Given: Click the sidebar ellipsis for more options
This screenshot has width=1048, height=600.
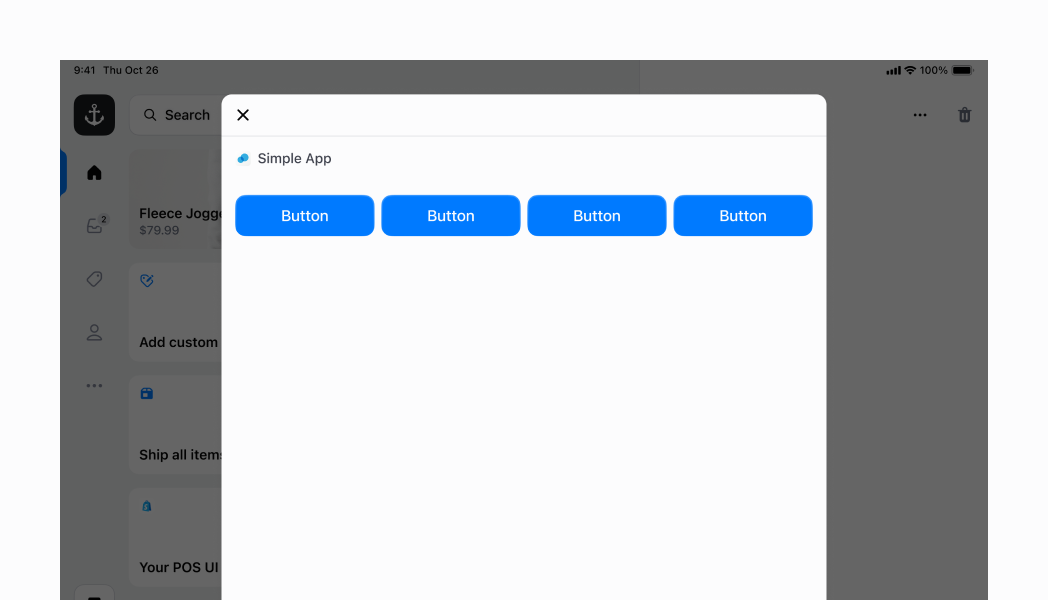Looking at the screenshot, I should 93,385.
